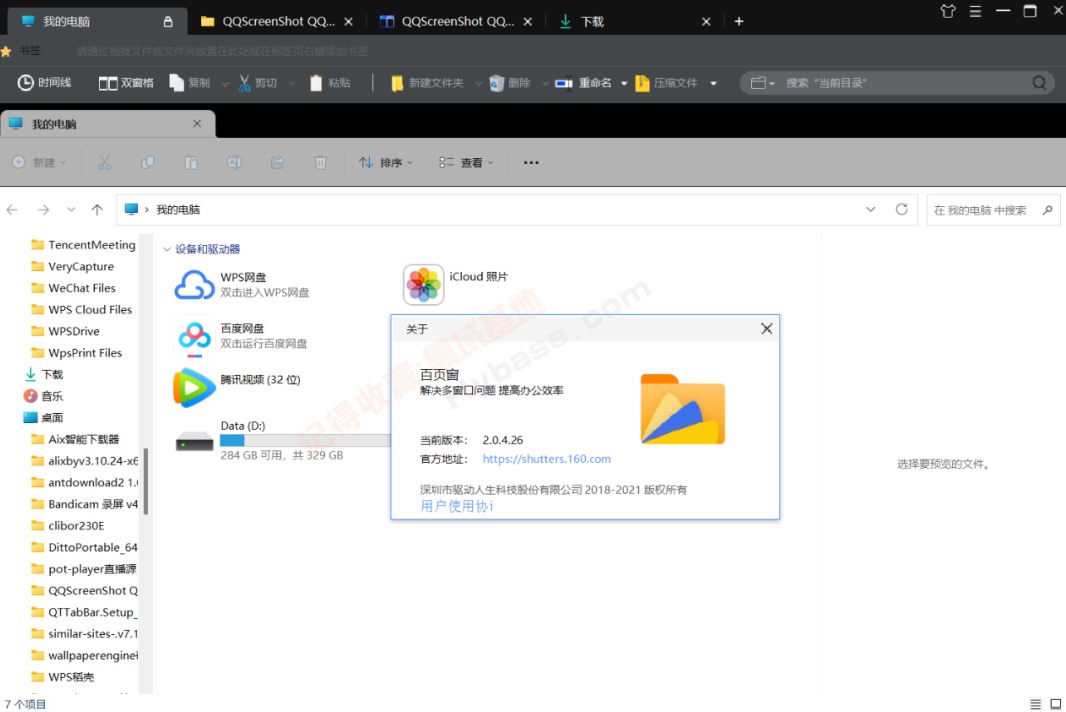
Task: Click the explorer cut scissors icon
Action: (104, 163)
